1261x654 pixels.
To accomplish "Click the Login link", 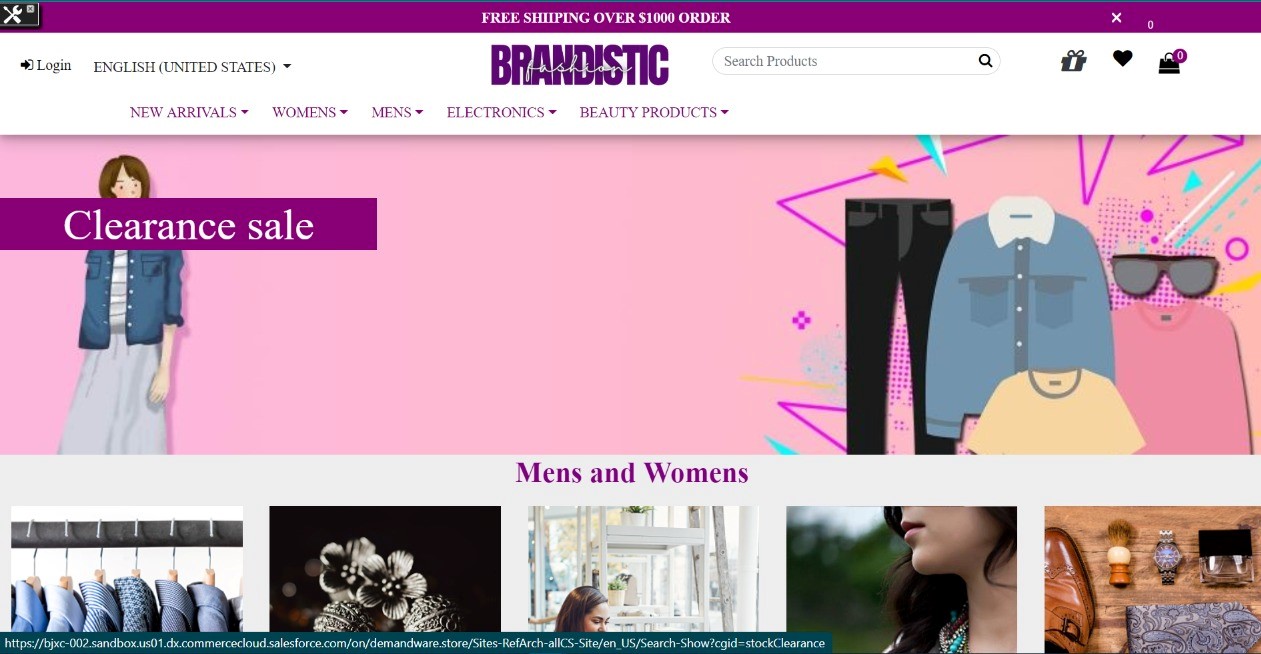I will (x=46, y=65).
